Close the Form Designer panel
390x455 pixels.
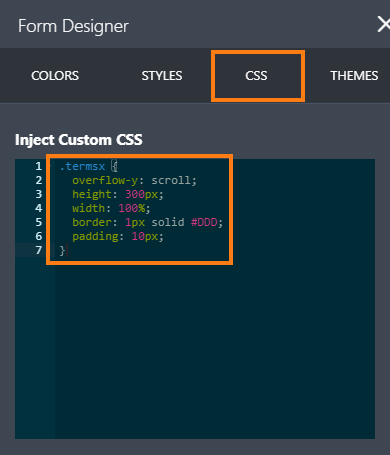pyautogui.click(x=384, y=25)
